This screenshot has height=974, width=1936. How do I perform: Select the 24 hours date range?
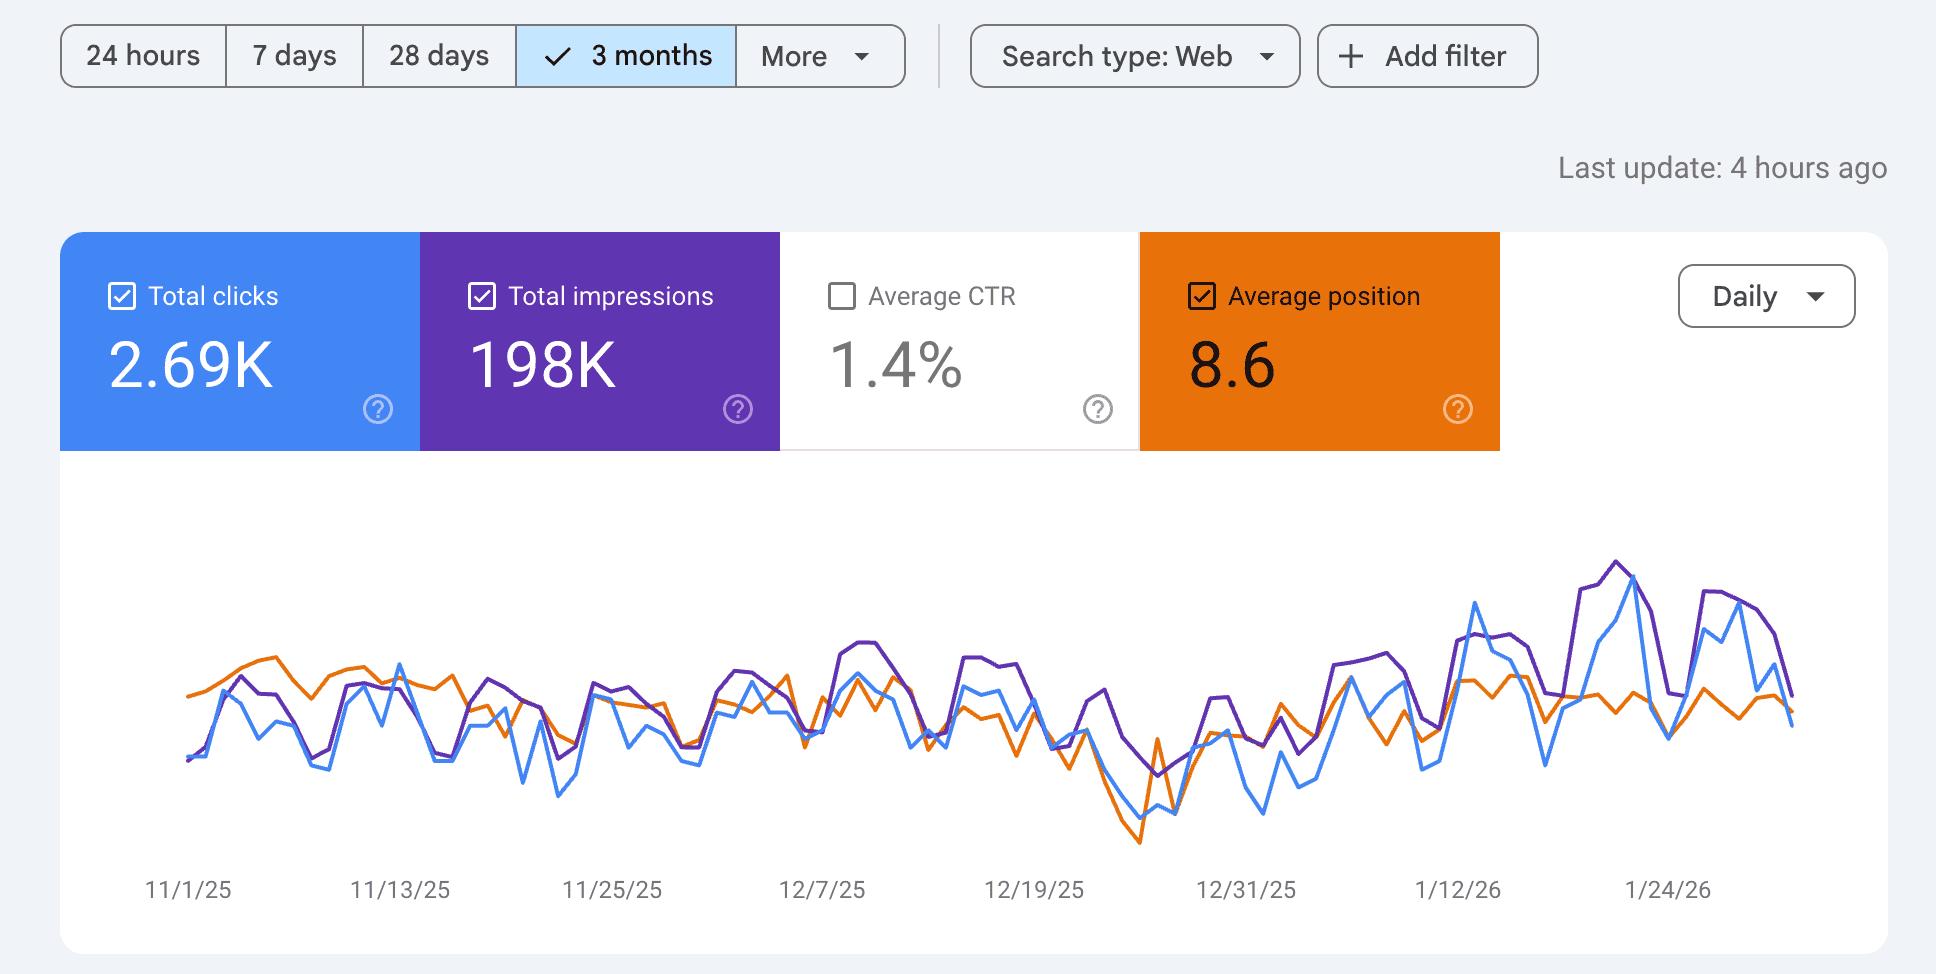[143, 56]
